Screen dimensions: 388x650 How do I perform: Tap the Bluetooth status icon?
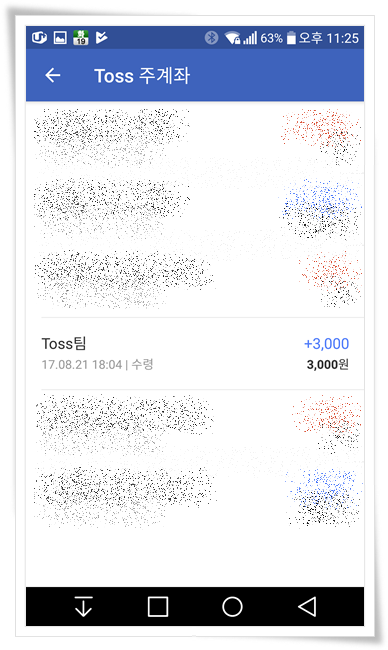coord(211,38)
